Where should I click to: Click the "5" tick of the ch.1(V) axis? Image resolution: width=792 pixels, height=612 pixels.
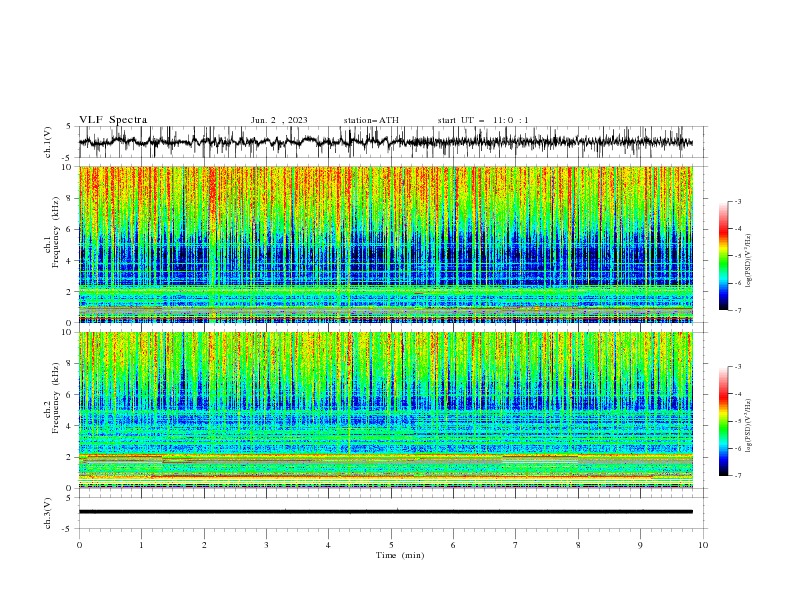pos(69,127)
